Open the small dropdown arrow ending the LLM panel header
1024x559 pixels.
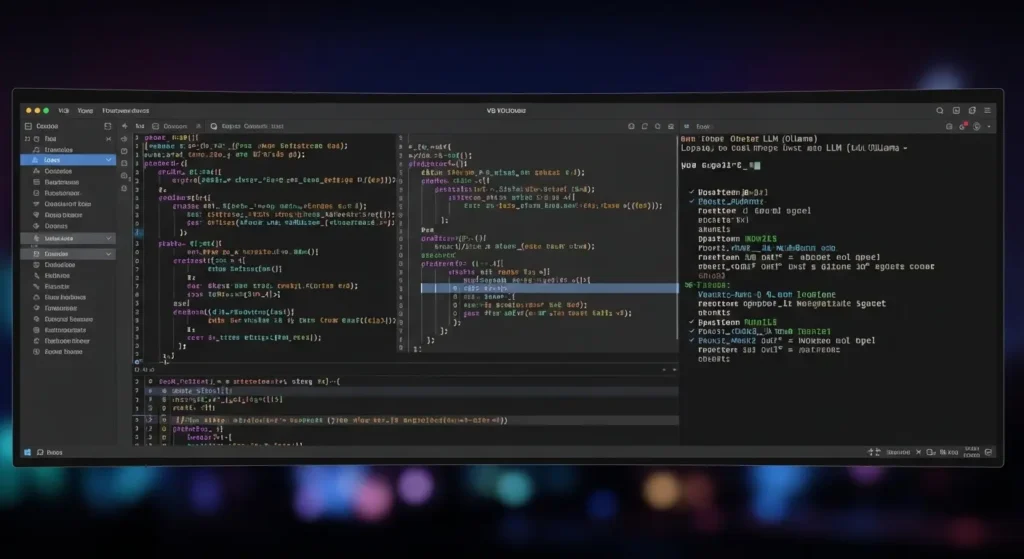coord(989,127)
